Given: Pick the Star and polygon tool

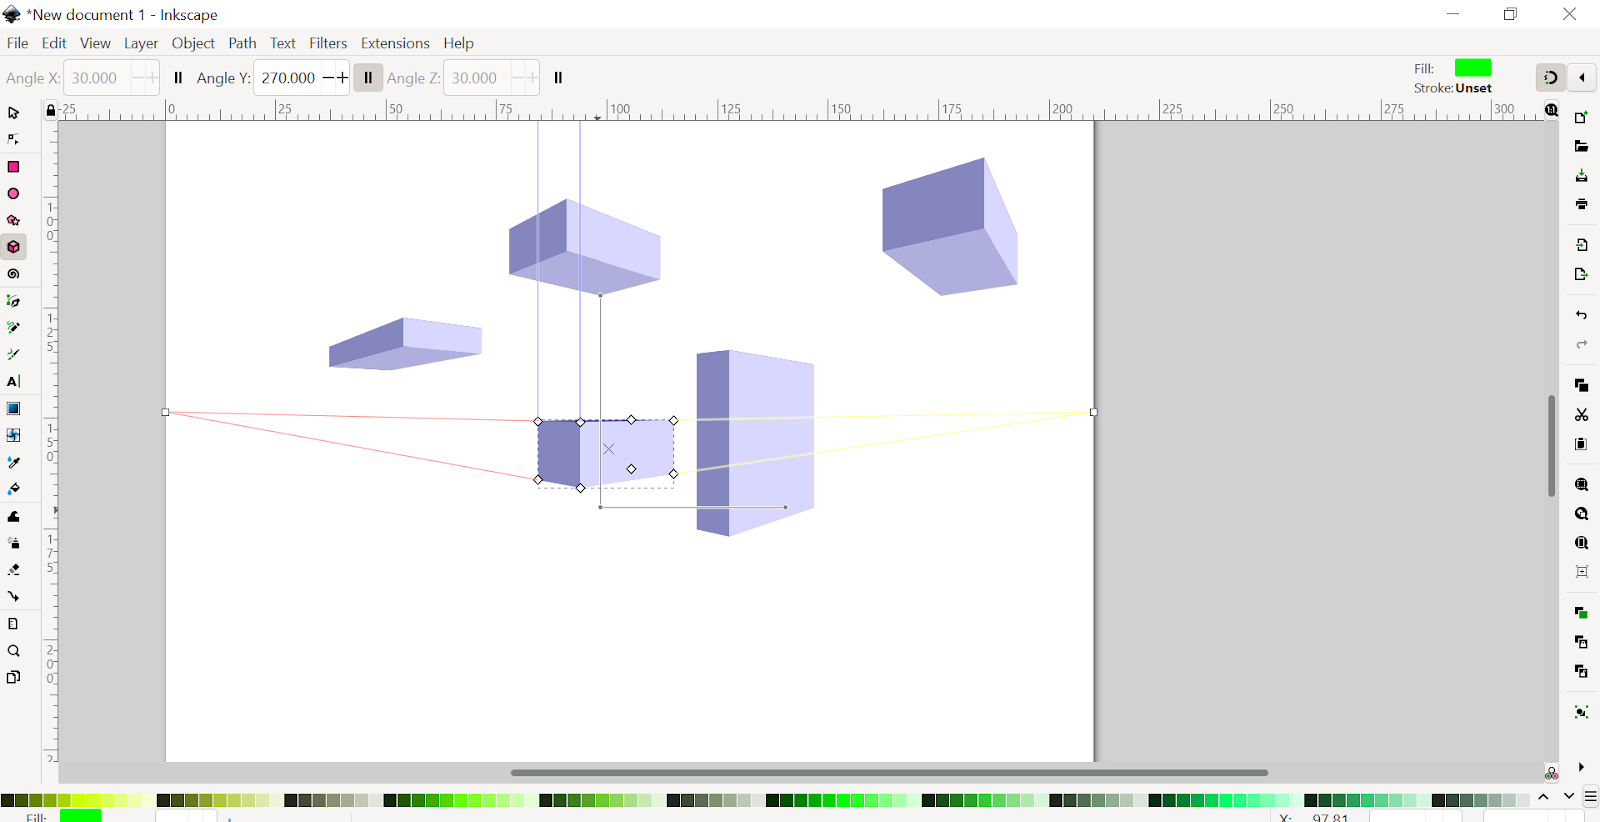Looking at the screenshot, I should (14, 221).
